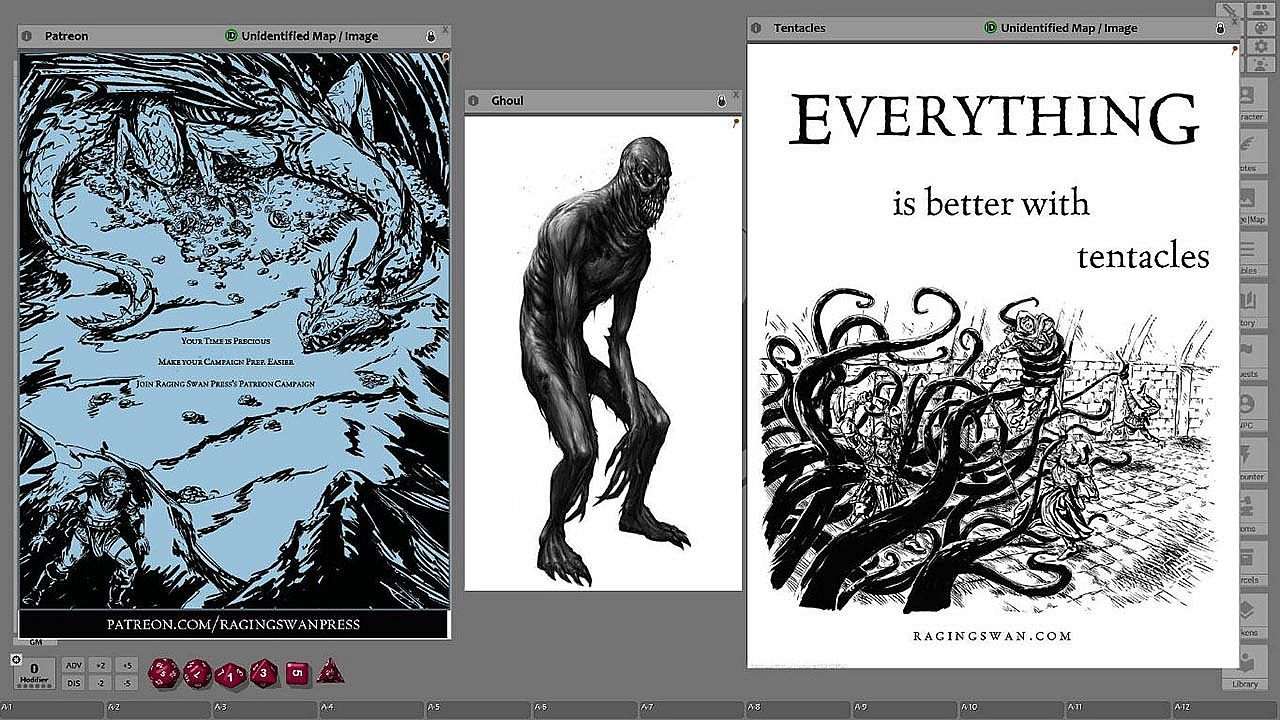Toggle the ADV advantage button

(74, 665)
